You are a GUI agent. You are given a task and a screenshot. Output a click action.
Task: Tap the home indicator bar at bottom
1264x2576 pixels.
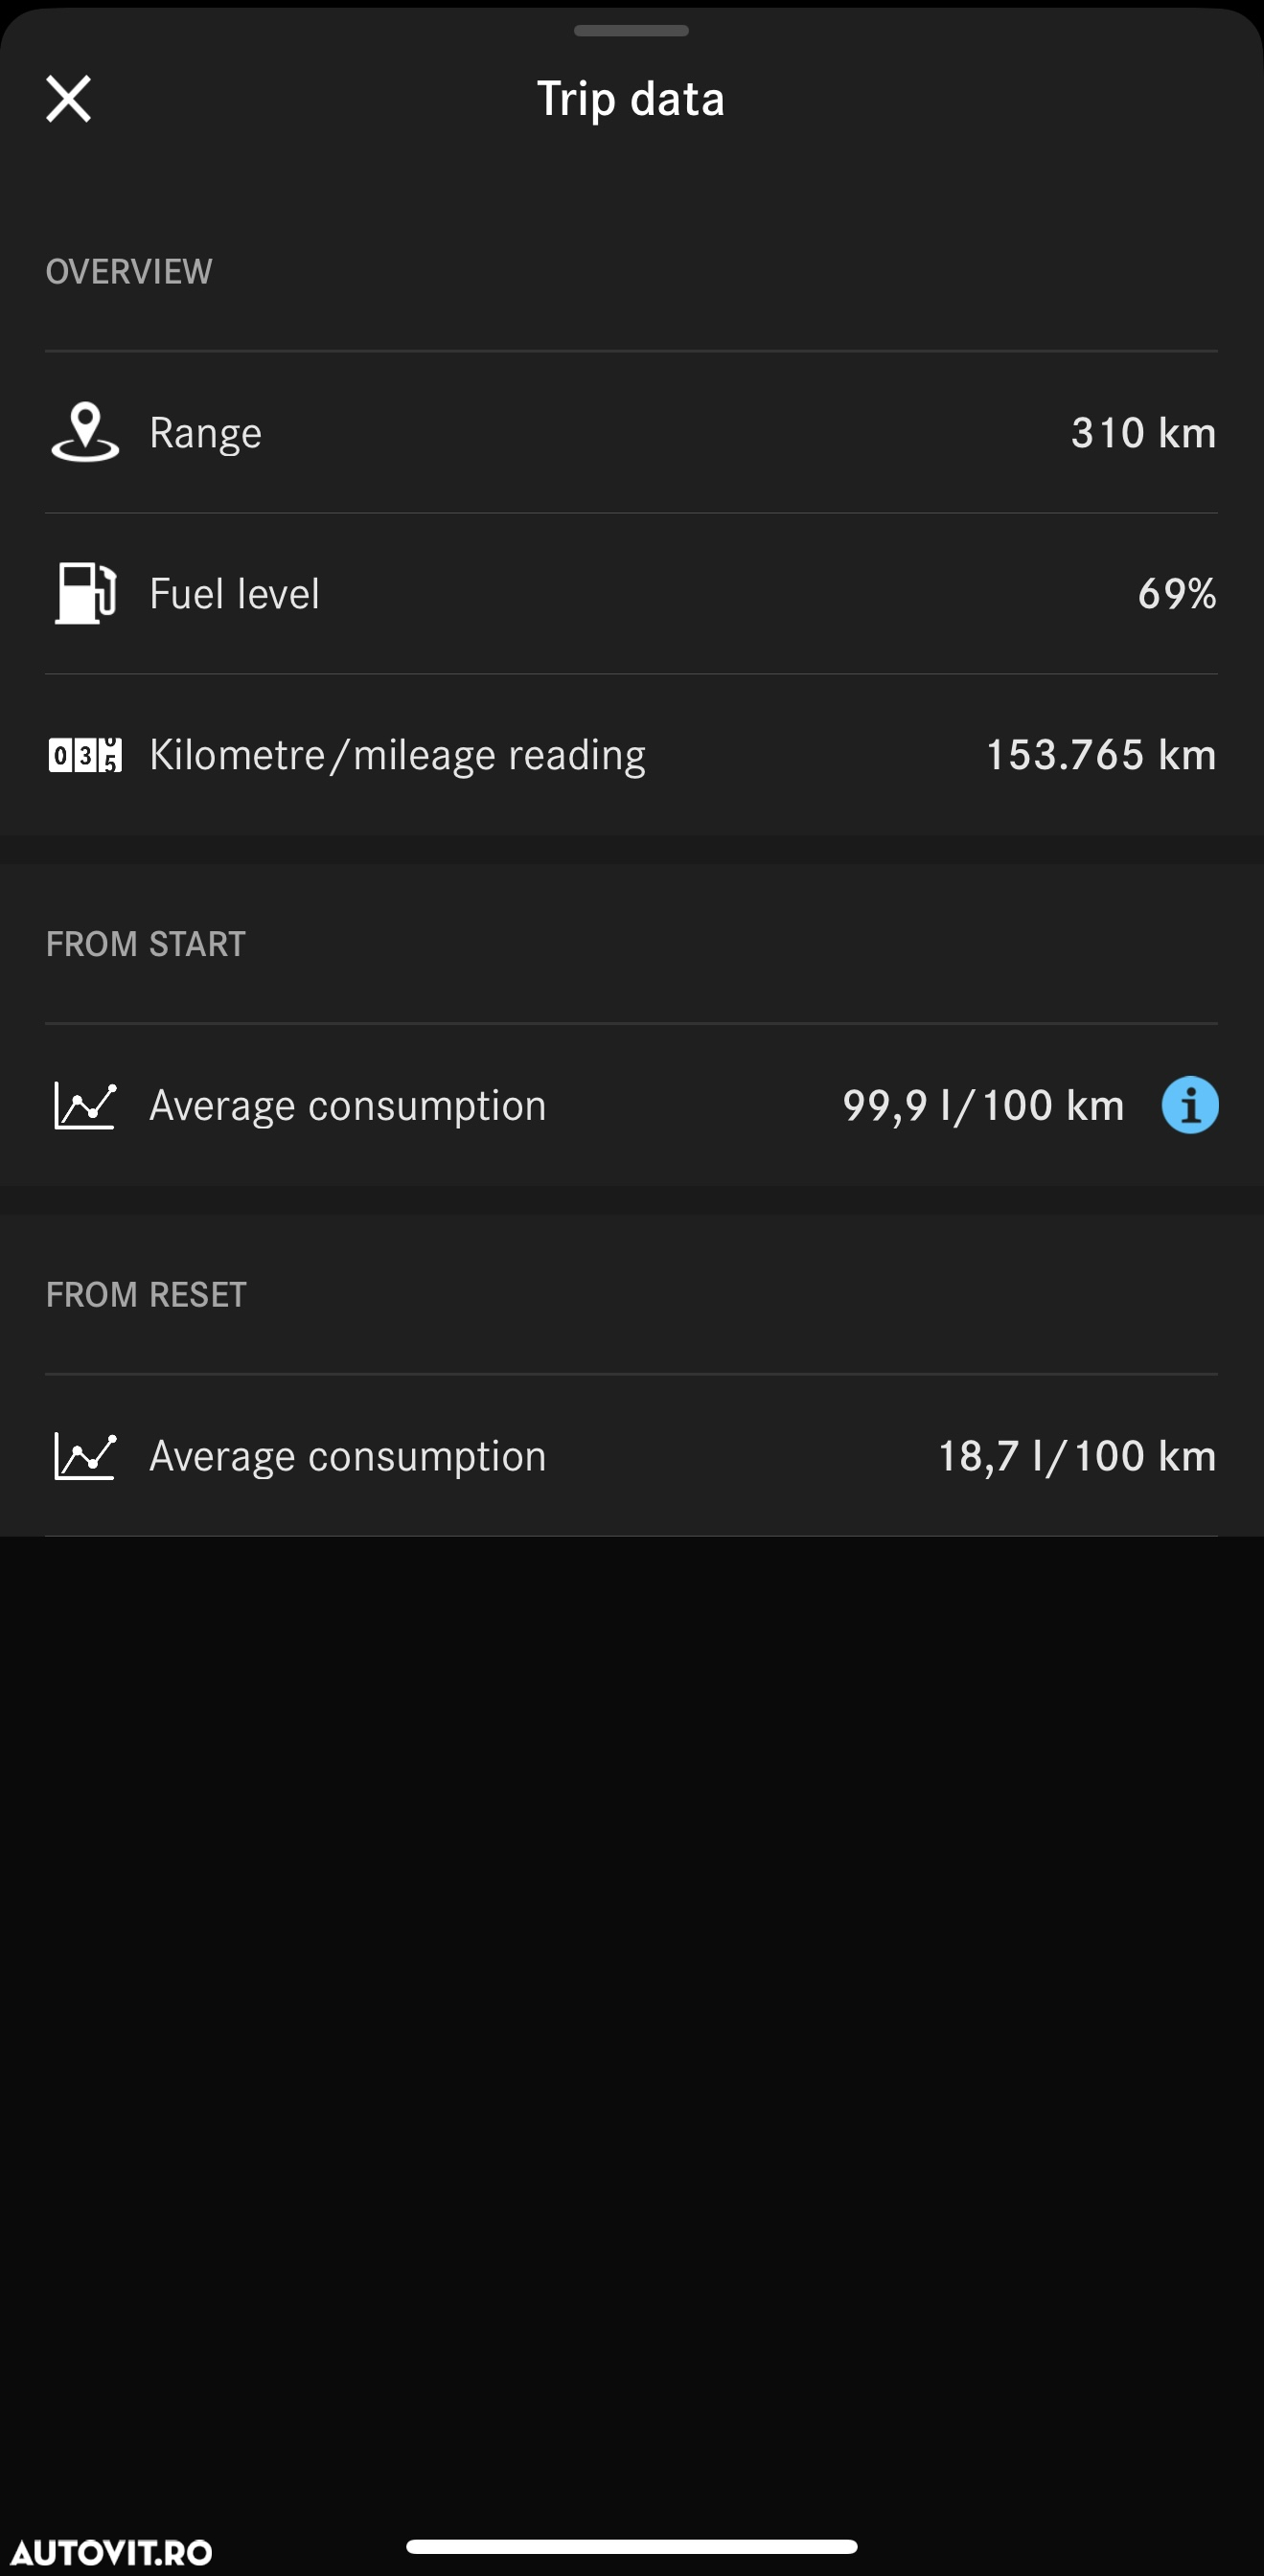tap(631, 2546)
